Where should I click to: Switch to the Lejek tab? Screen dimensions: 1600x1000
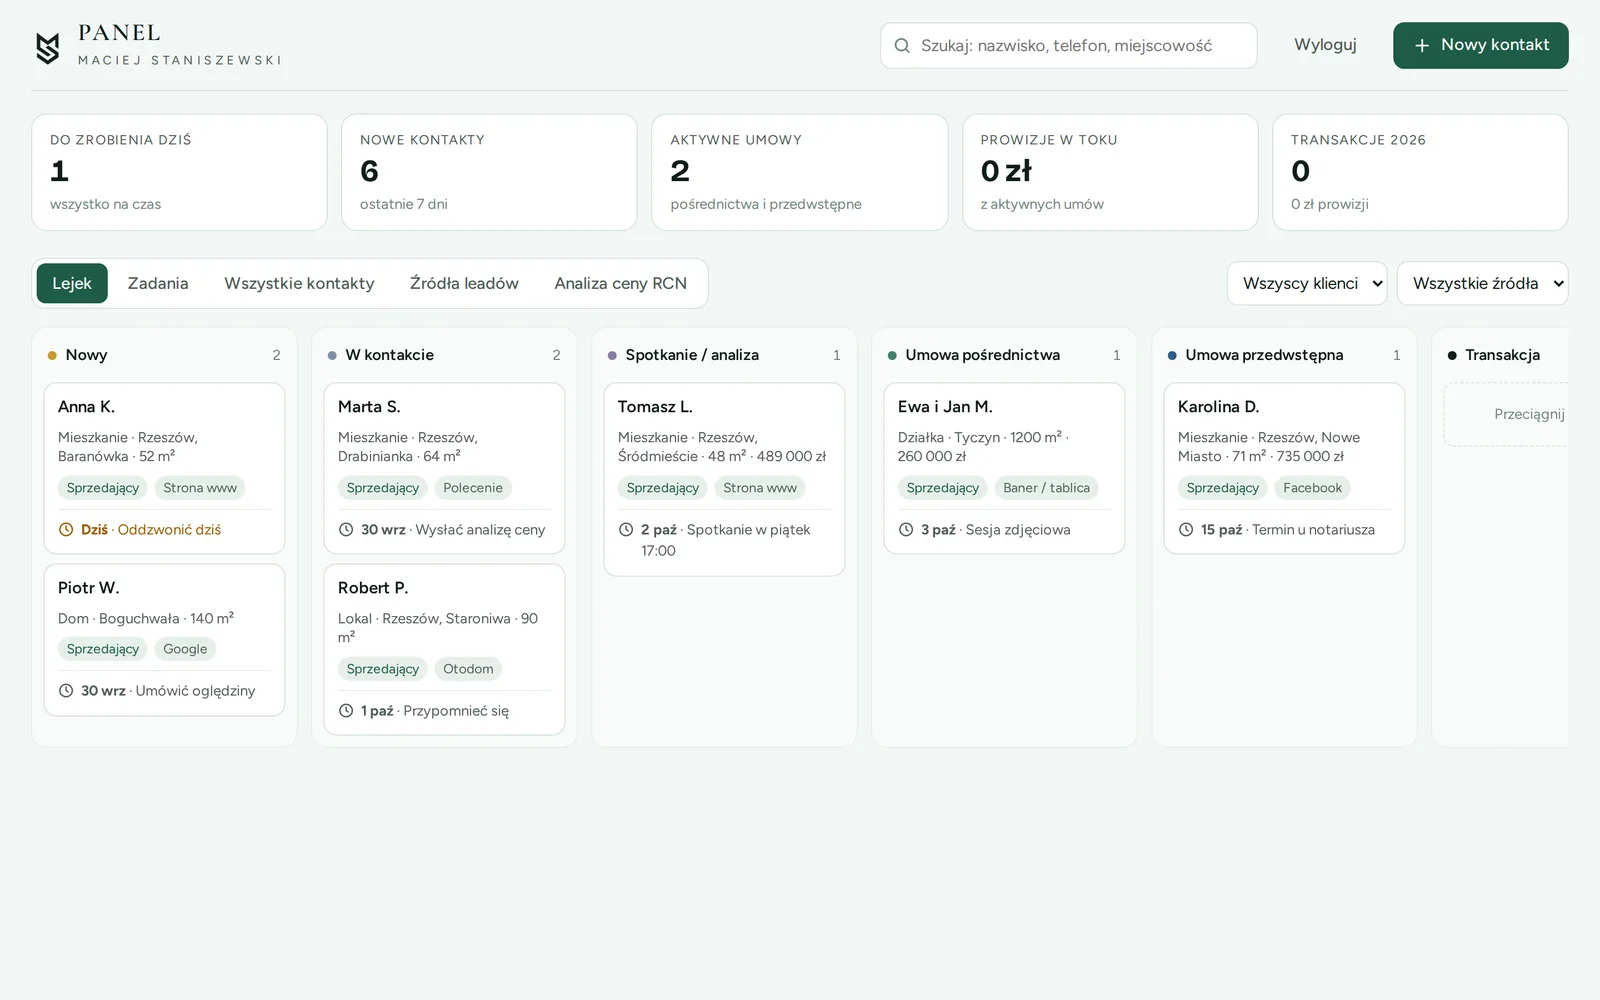tap(72, 283)
